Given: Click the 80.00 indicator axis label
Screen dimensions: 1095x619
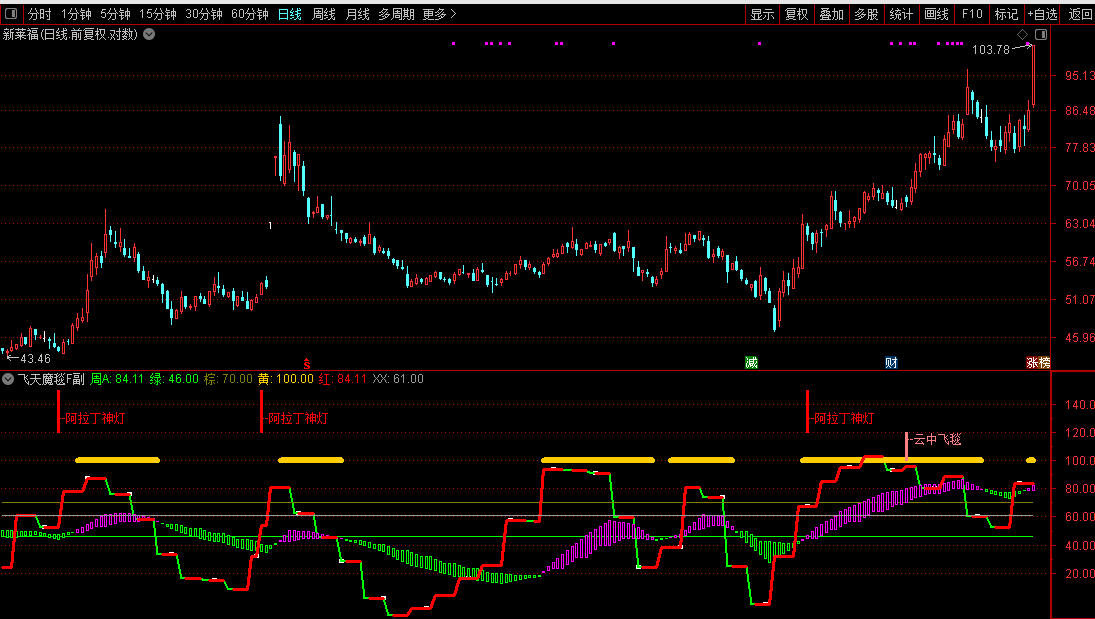Looking at the screenshot, I should pos(1080,489).
